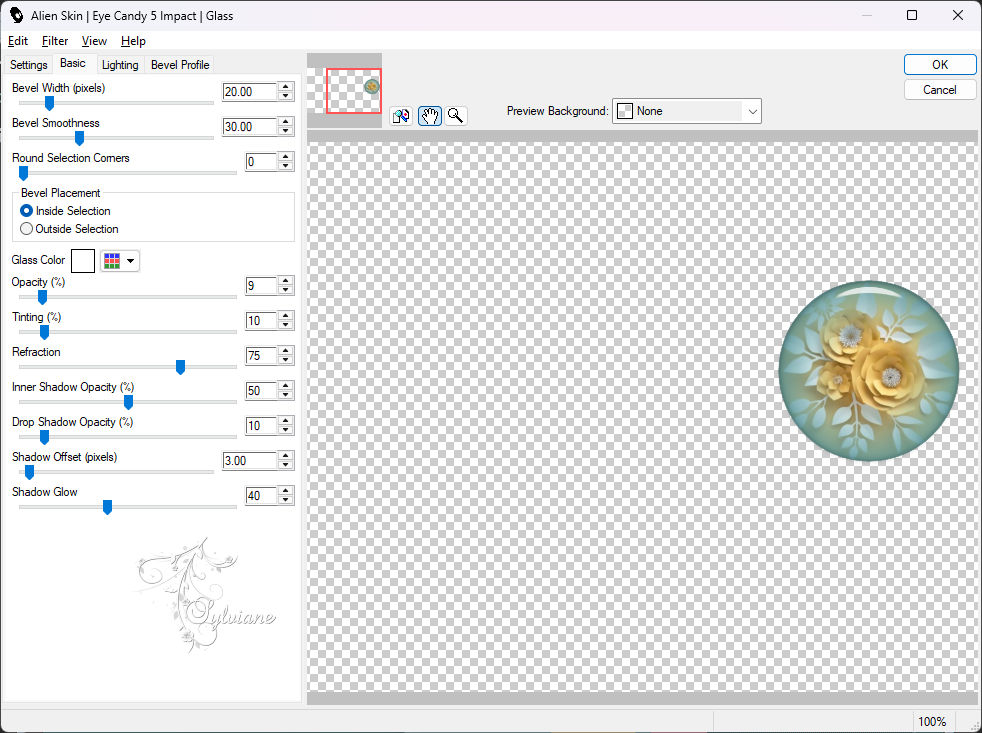Click the Tinting slider handle

point(44,333)
